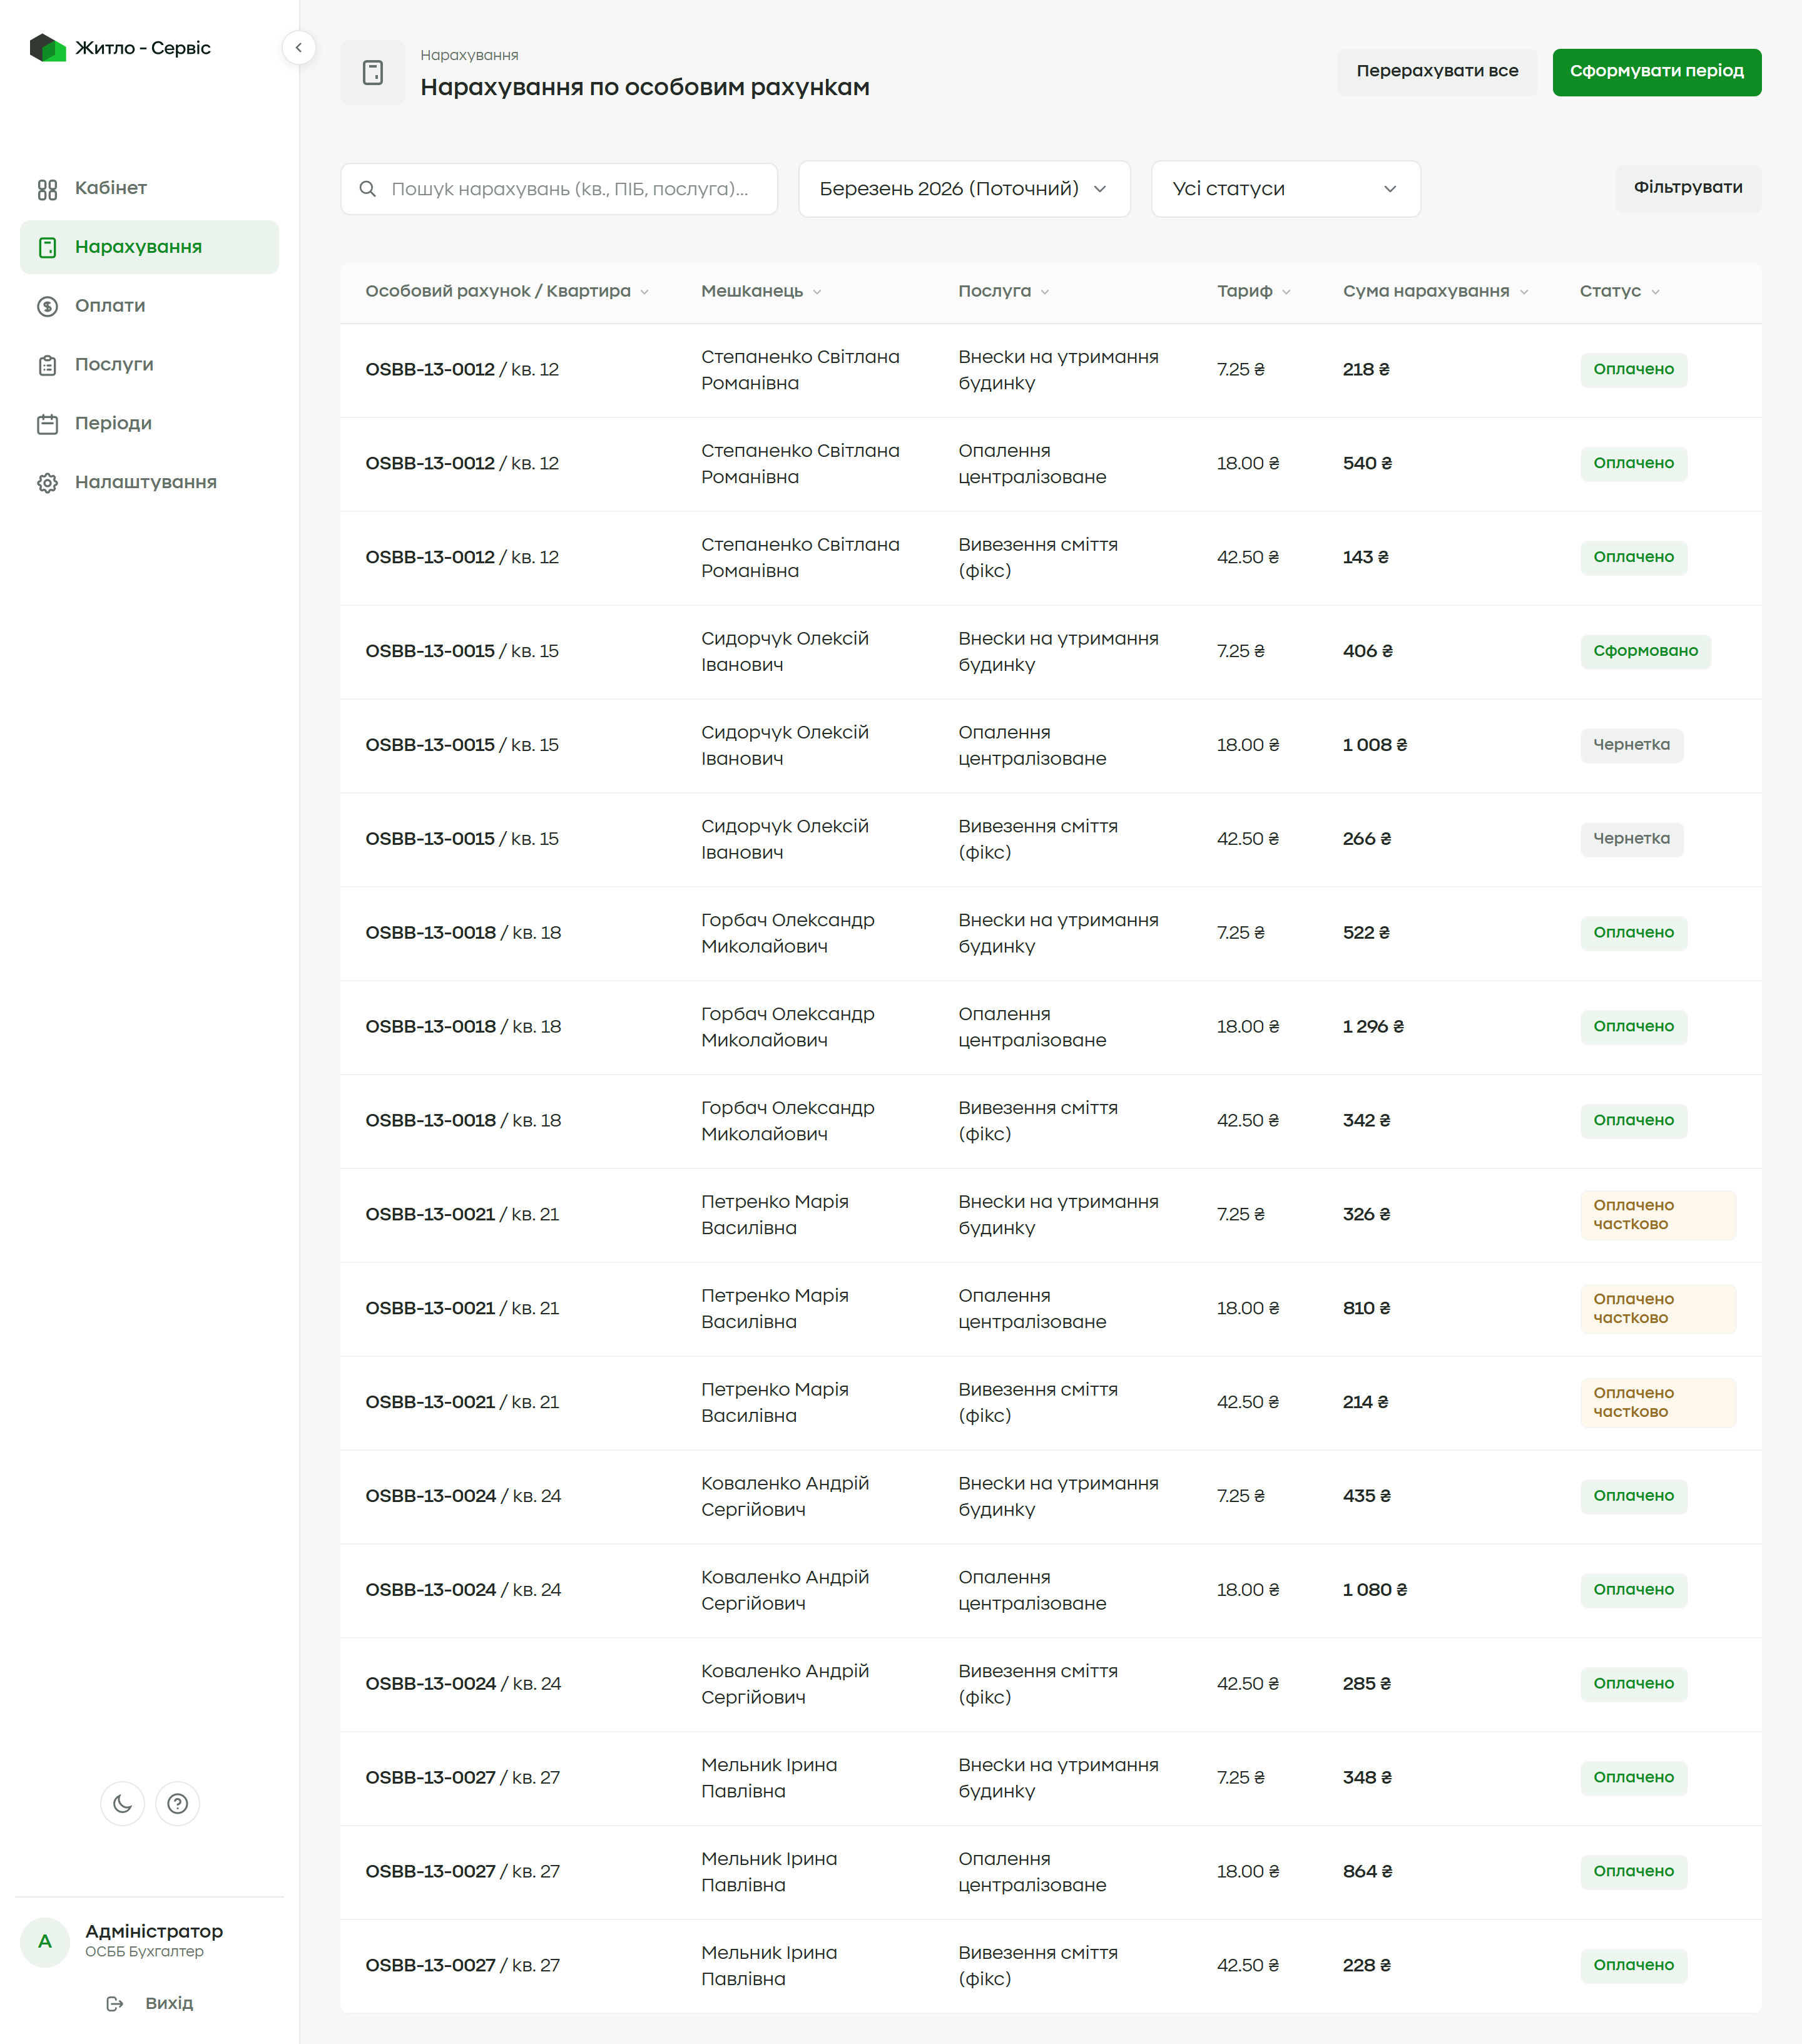The height and width of the screenshot is (2044, 1802).
Task: Click the administrator avatar A
Action: pyautogui.click(x=45, y=1941)
